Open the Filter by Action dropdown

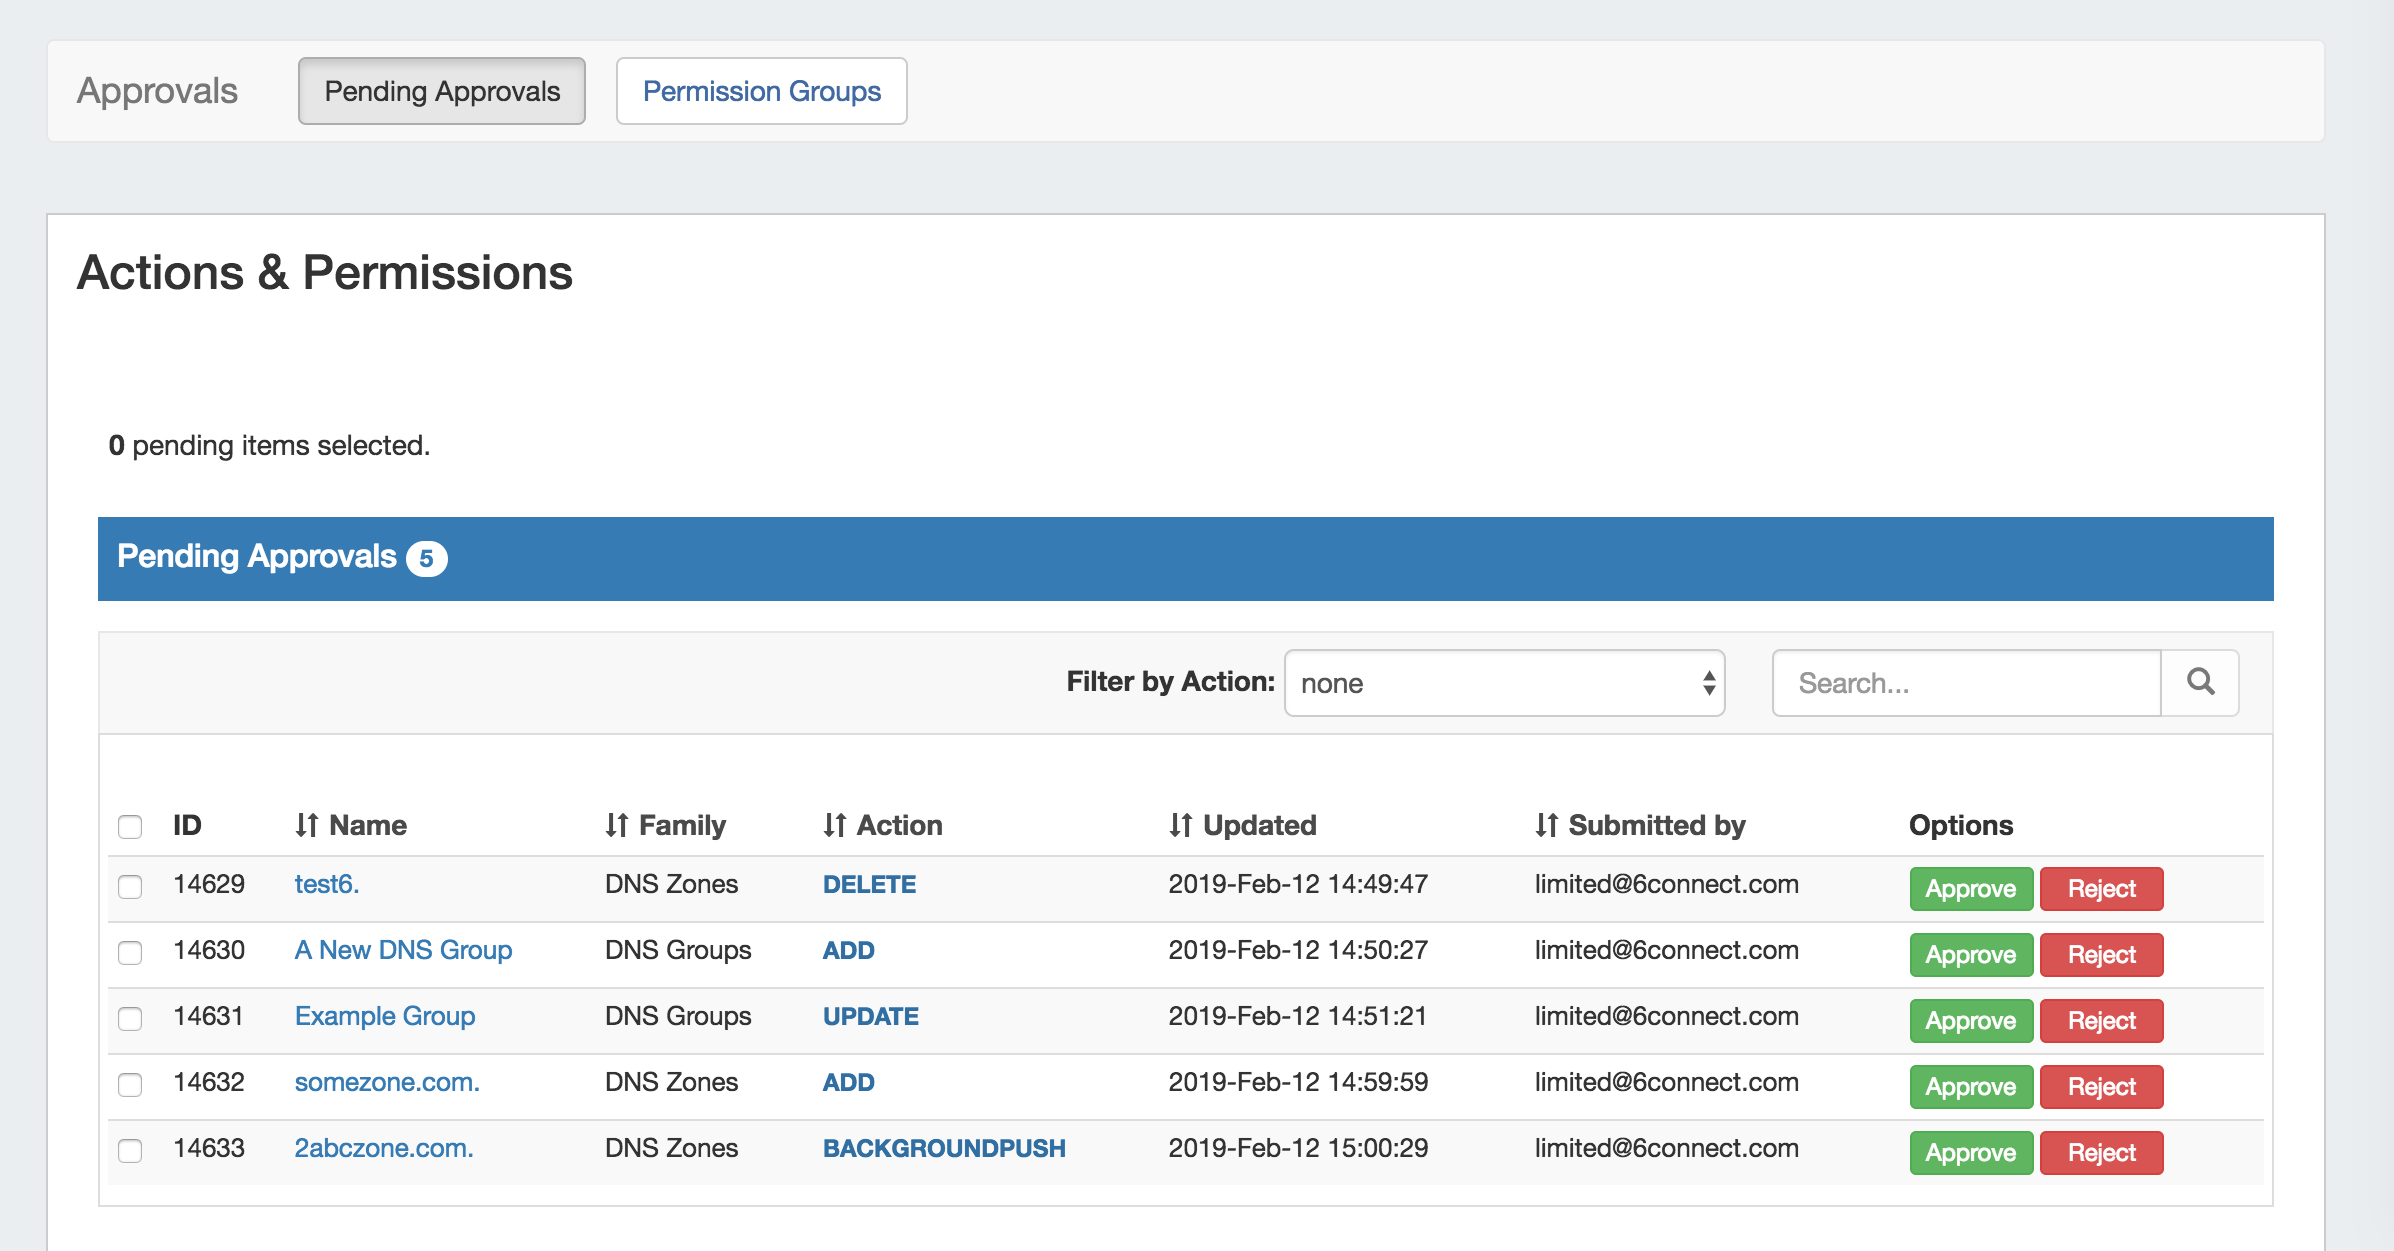pyautogui.click(x=1504, y=683)
